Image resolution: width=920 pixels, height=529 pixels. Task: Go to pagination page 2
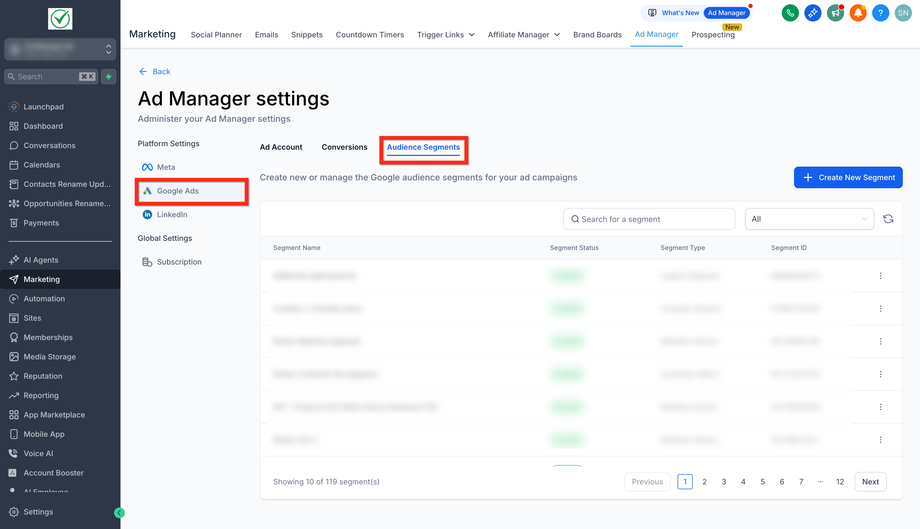tap(704, 482)
